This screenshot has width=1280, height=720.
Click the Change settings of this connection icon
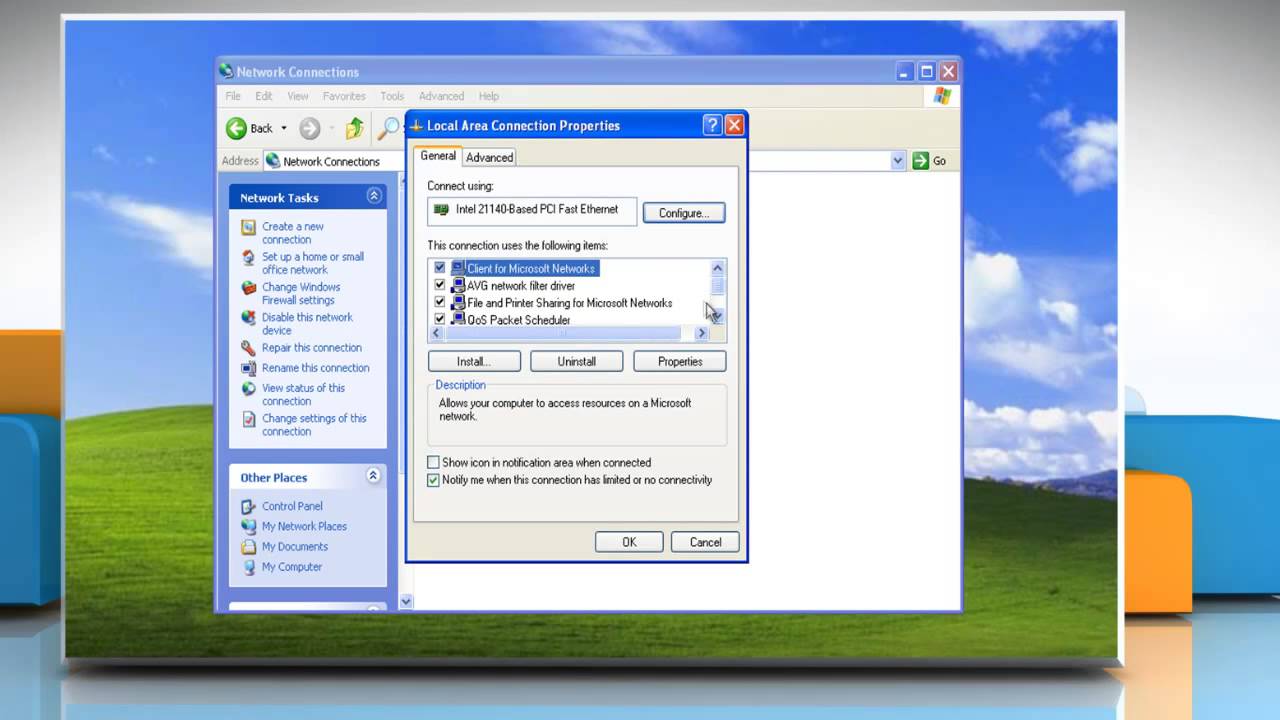pos(249,419)
